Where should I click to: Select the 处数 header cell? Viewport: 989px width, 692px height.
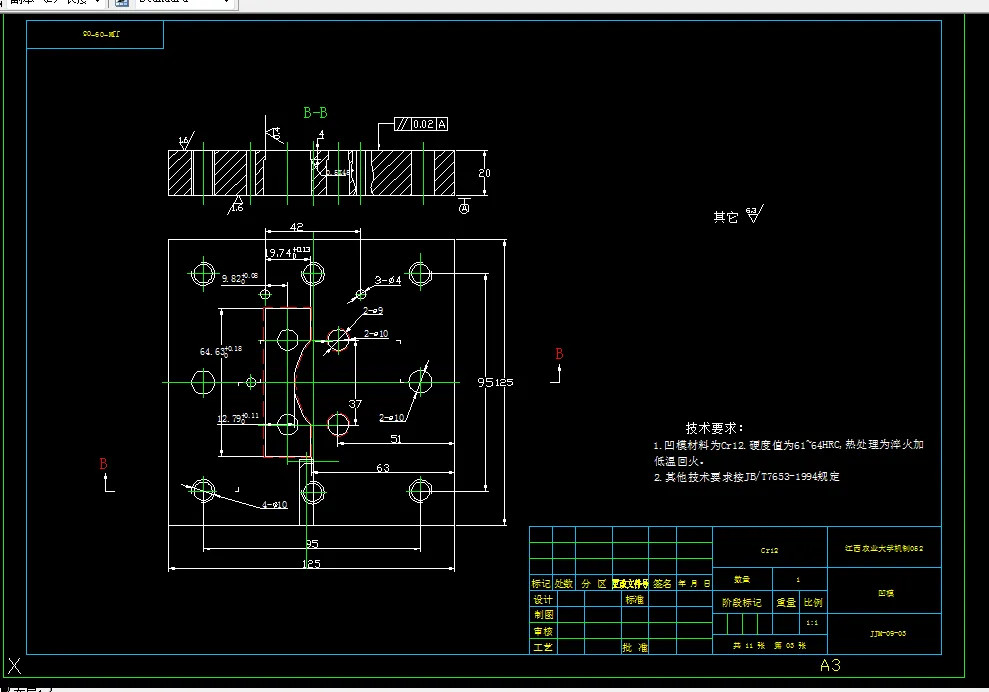[563, 584]
